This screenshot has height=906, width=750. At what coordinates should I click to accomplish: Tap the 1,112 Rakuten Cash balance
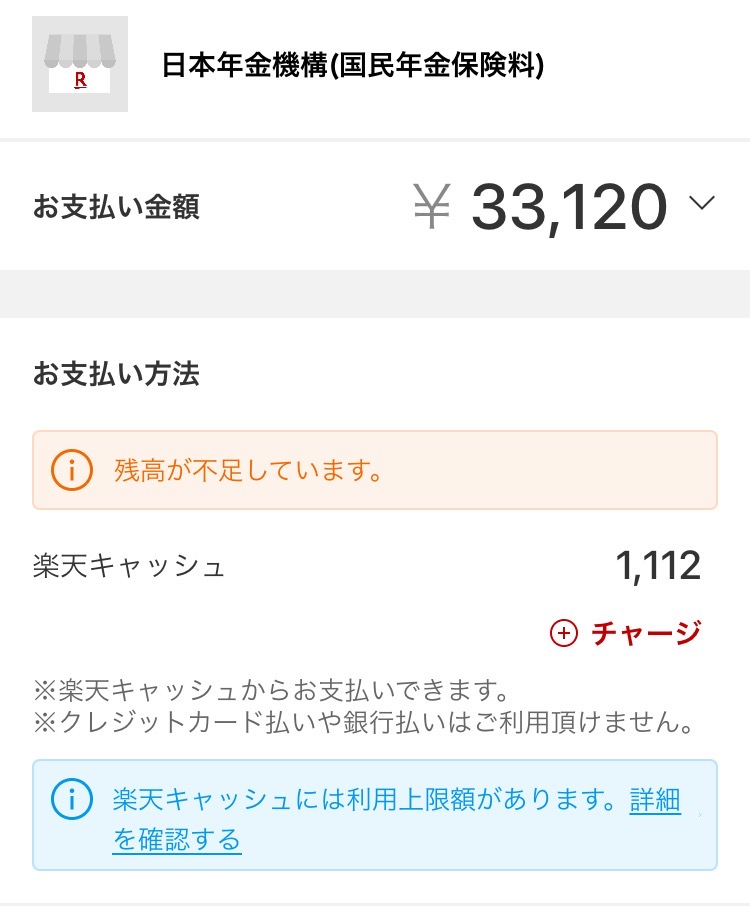point(658,567)
